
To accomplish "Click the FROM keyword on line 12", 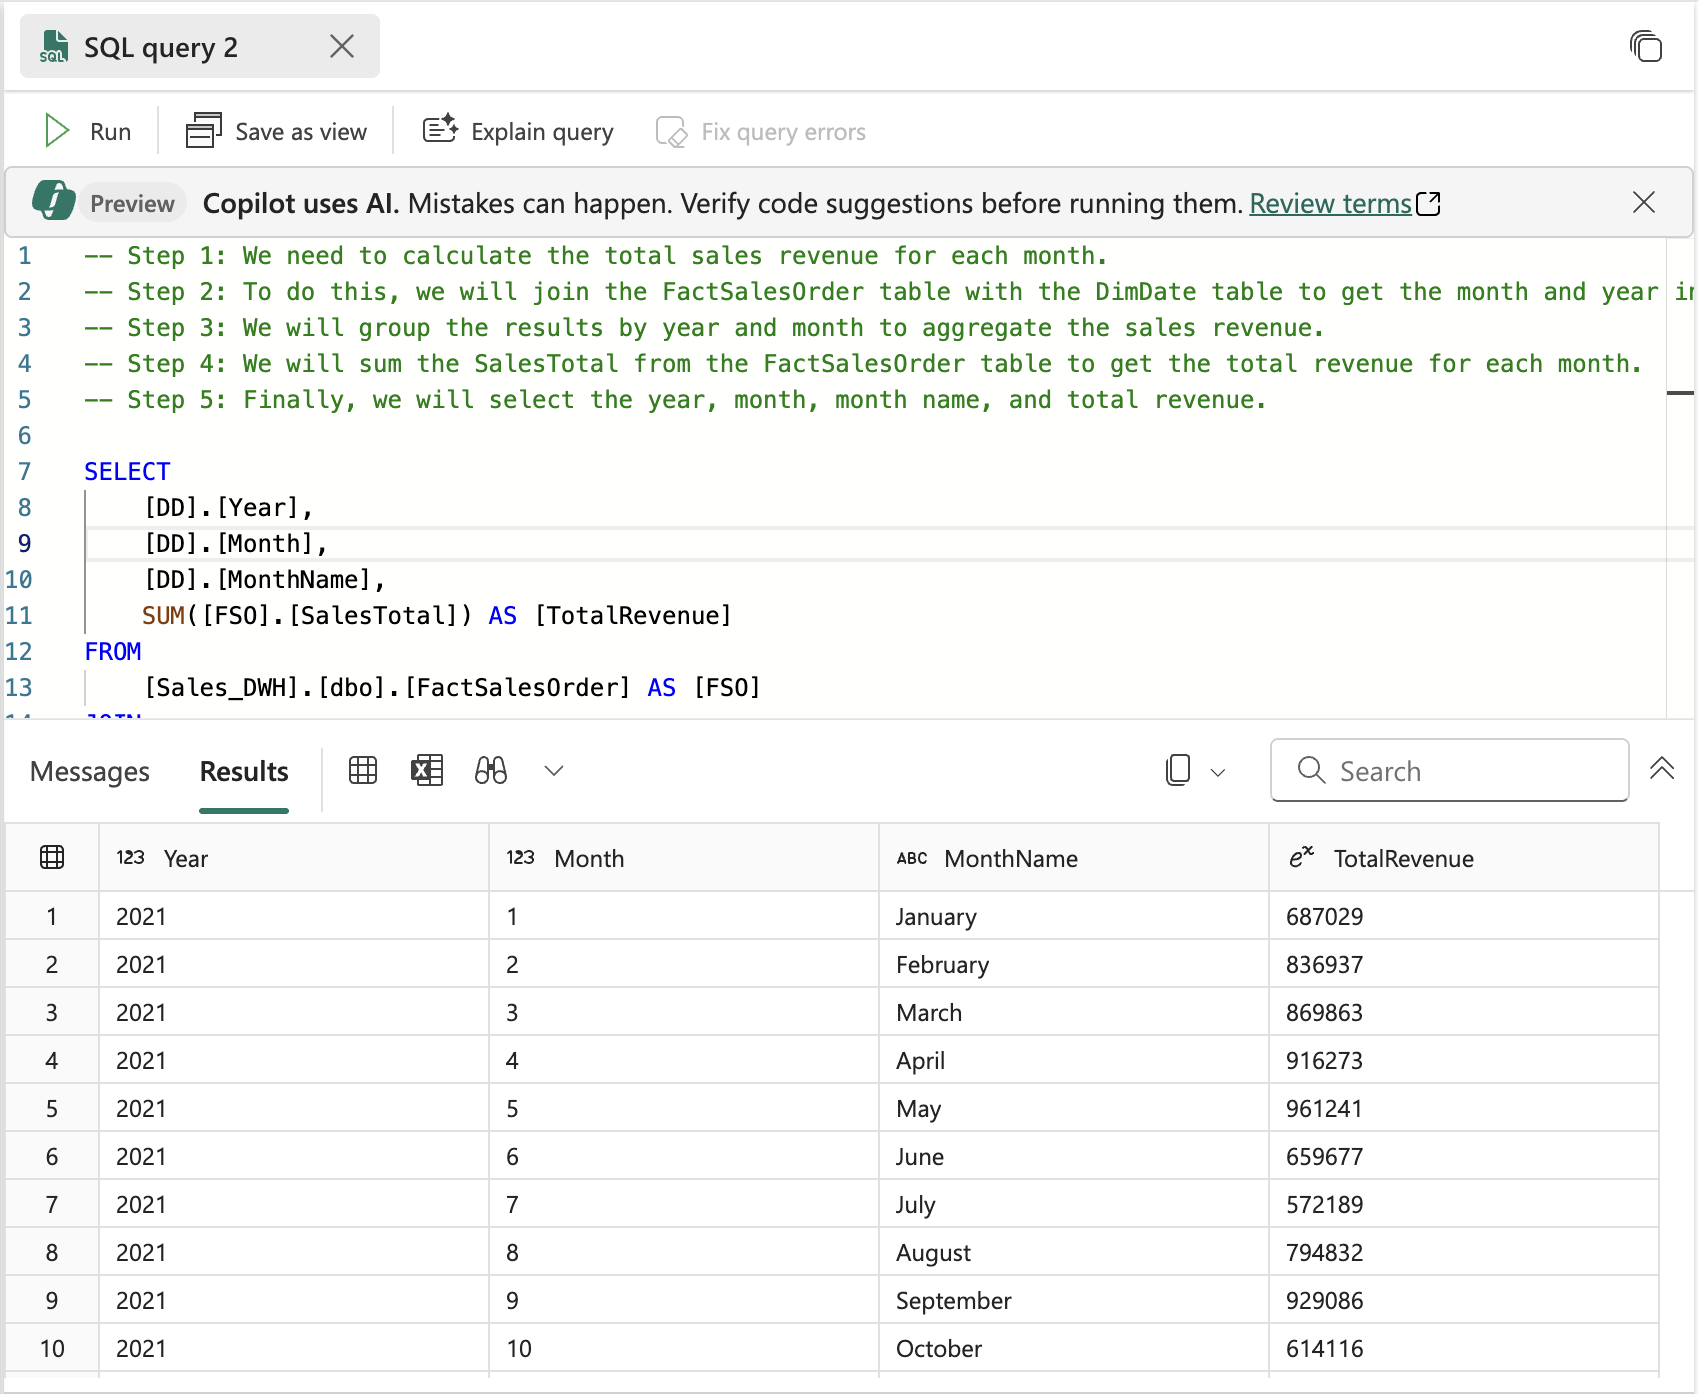I will point(113,651).
